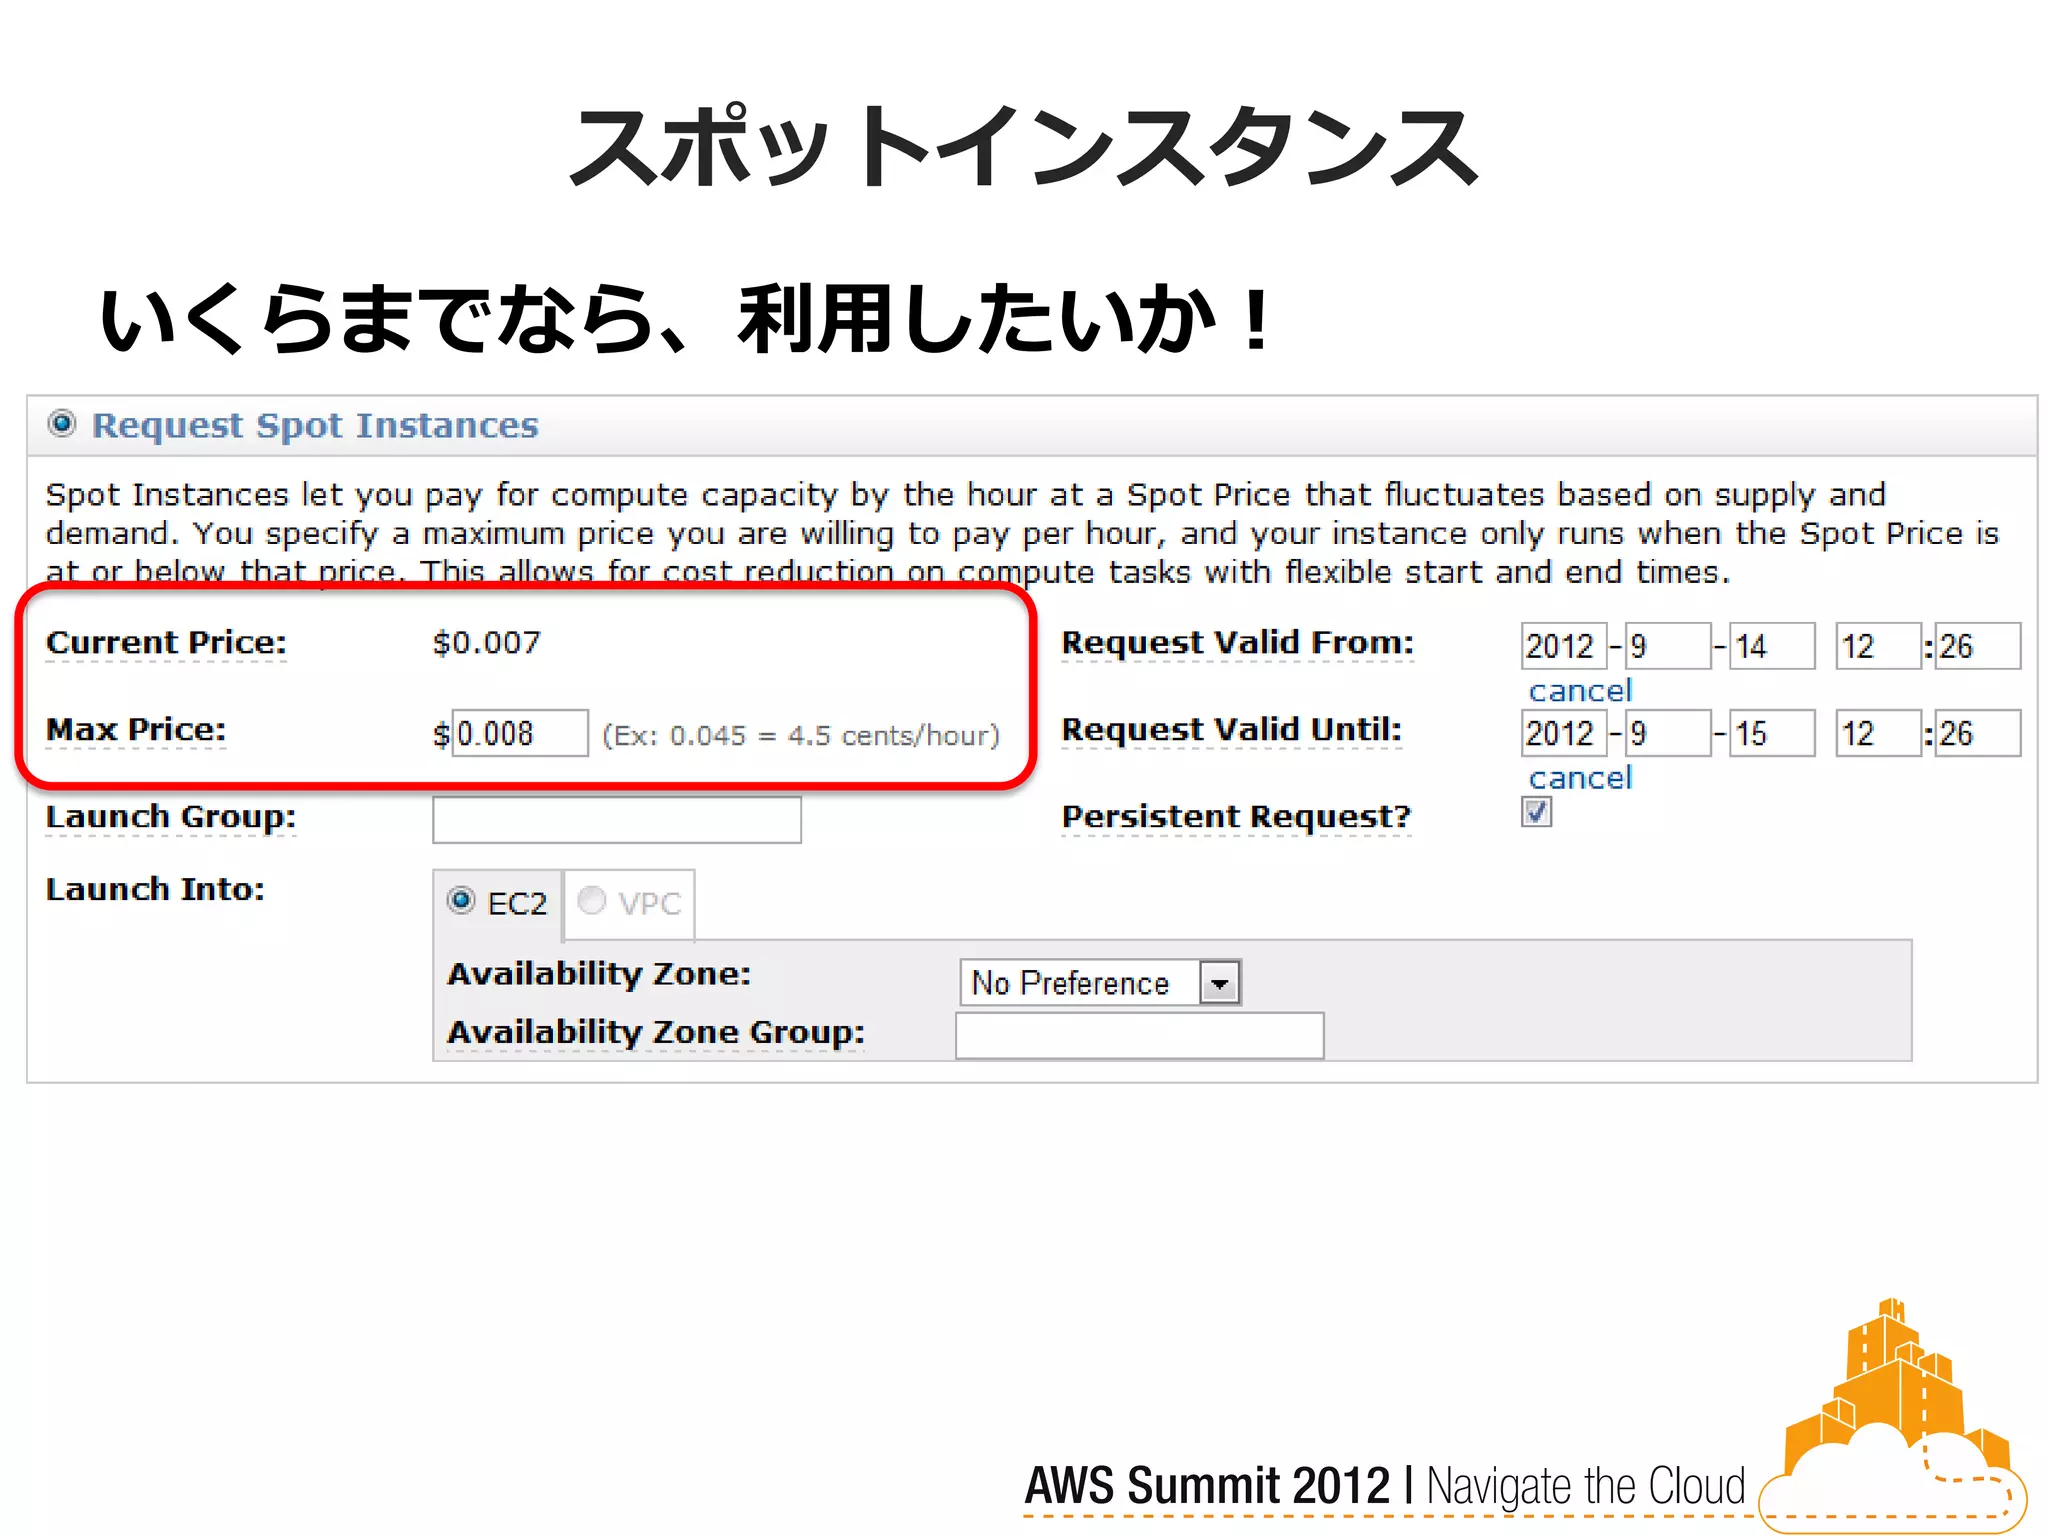The height and width of the screenshot is (1536, 2048).
Task: Click the Request Valid From label
Action: 1238,642
